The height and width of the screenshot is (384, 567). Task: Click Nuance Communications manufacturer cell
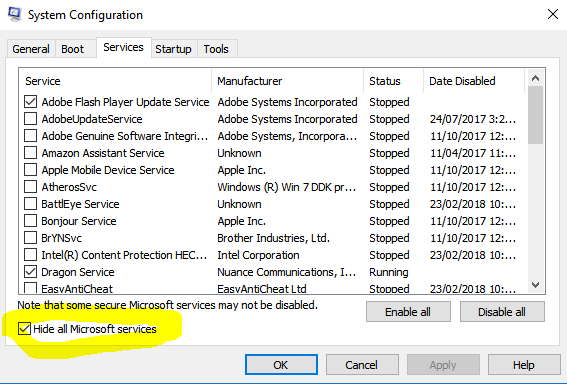tap(287, 272)
